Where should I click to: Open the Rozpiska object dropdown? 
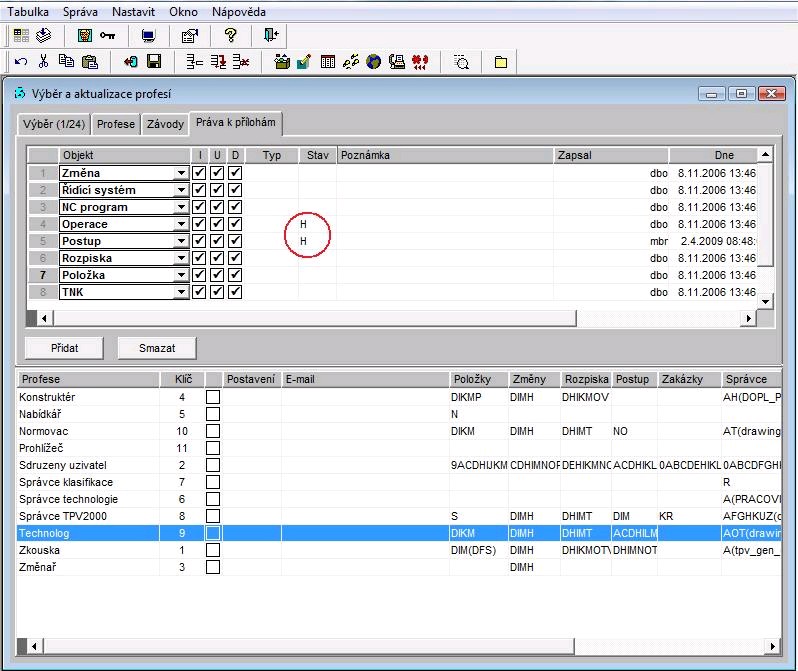(x=181, y=258)
